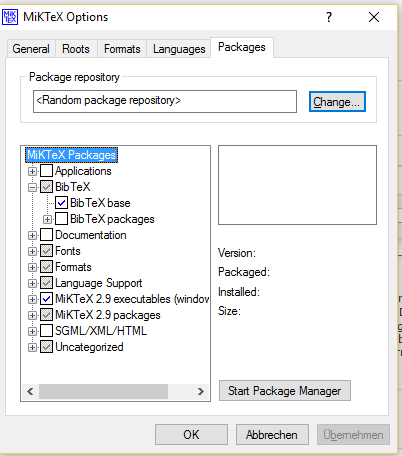Uncheck the BibTeX base checkbox
The image size is (402, 456).
(x=61, y=203)
